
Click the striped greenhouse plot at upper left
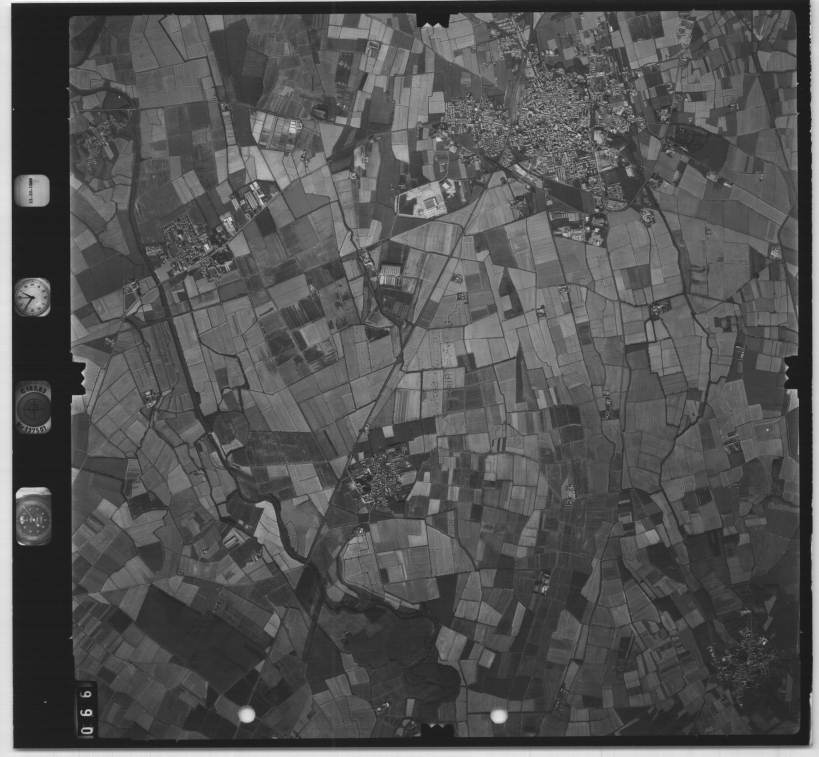tap(280, 130)
